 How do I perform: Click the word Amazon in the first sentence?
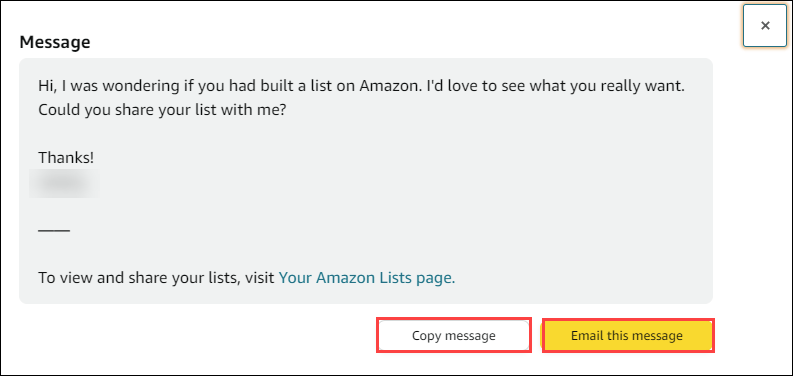click(390, 86)
